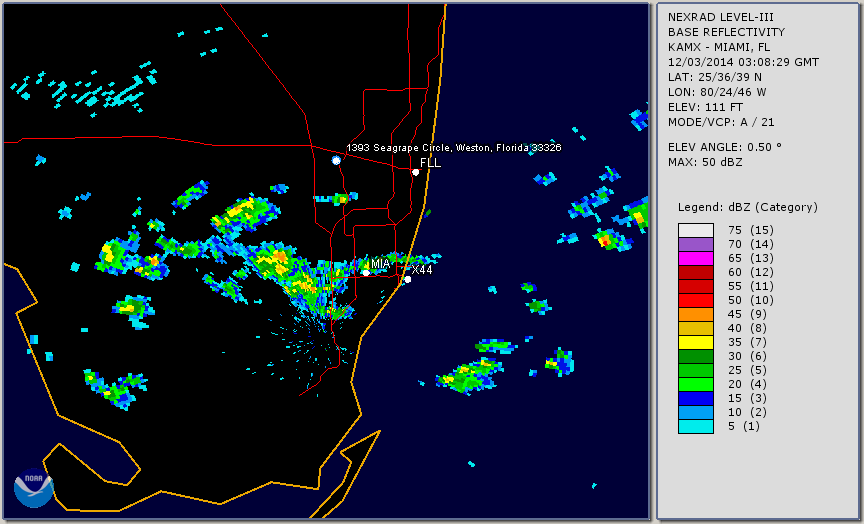This screenshot has height=524, width=864.
Task: Click the '12/03/2014 03:08:29 GMT' timestamp
Action: click(743, 62)
